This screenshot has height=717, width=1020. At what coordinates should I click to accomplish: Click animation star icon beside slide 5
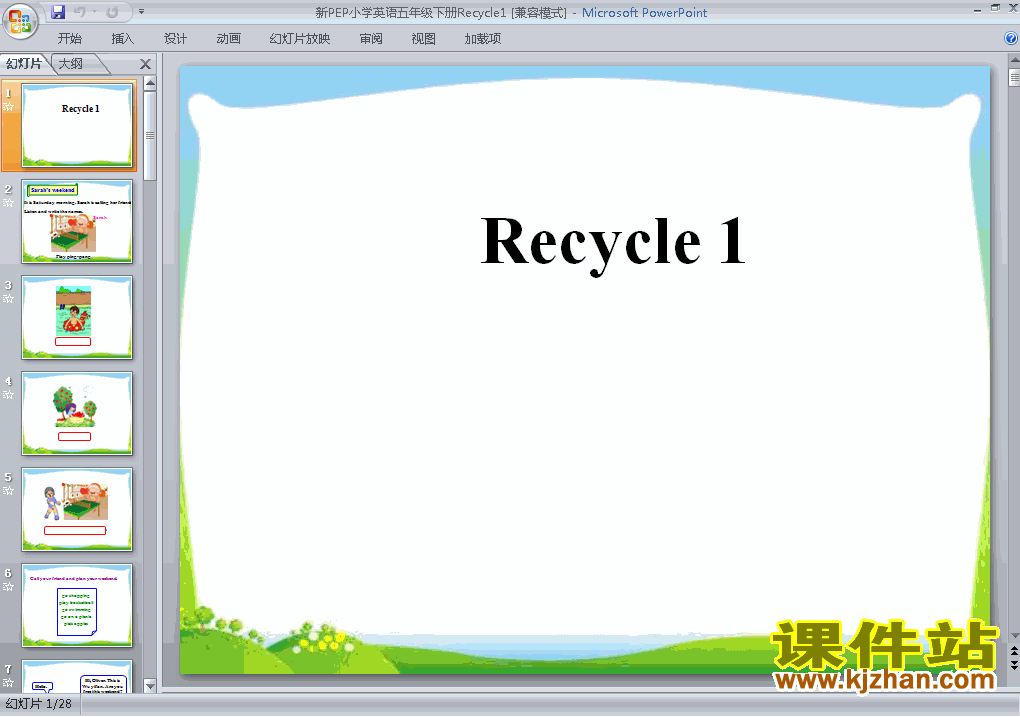coord(8,491)
